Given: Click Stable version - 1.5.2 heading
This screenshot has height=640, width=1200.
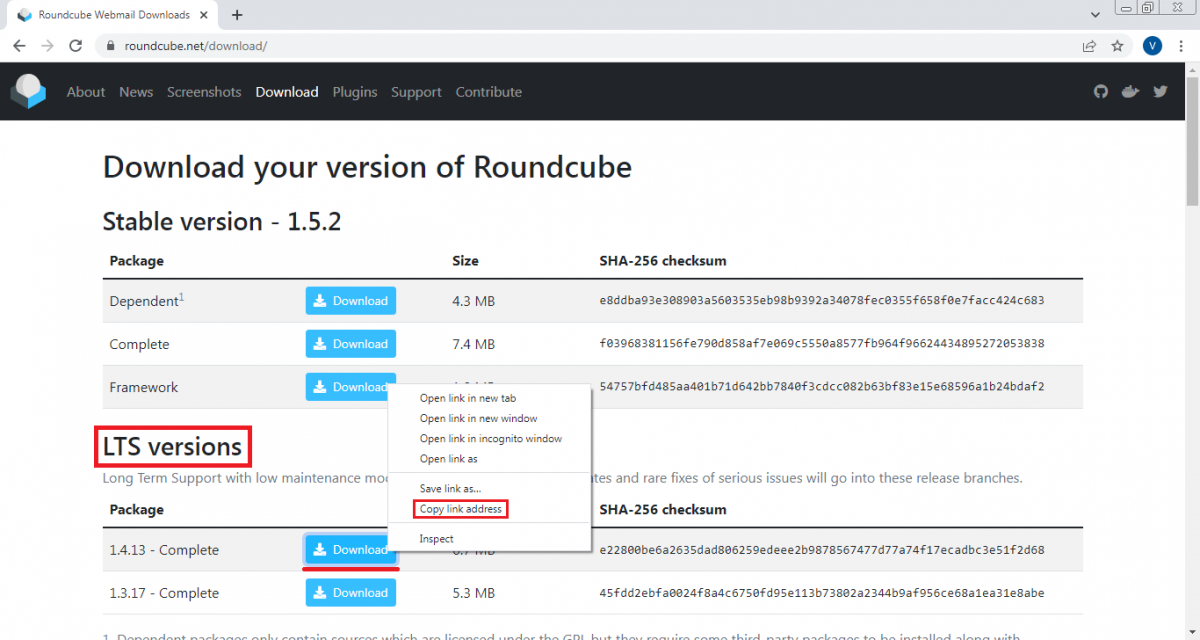Looking at the screenshot, I should pyautogui.click(x=222, y=221).
